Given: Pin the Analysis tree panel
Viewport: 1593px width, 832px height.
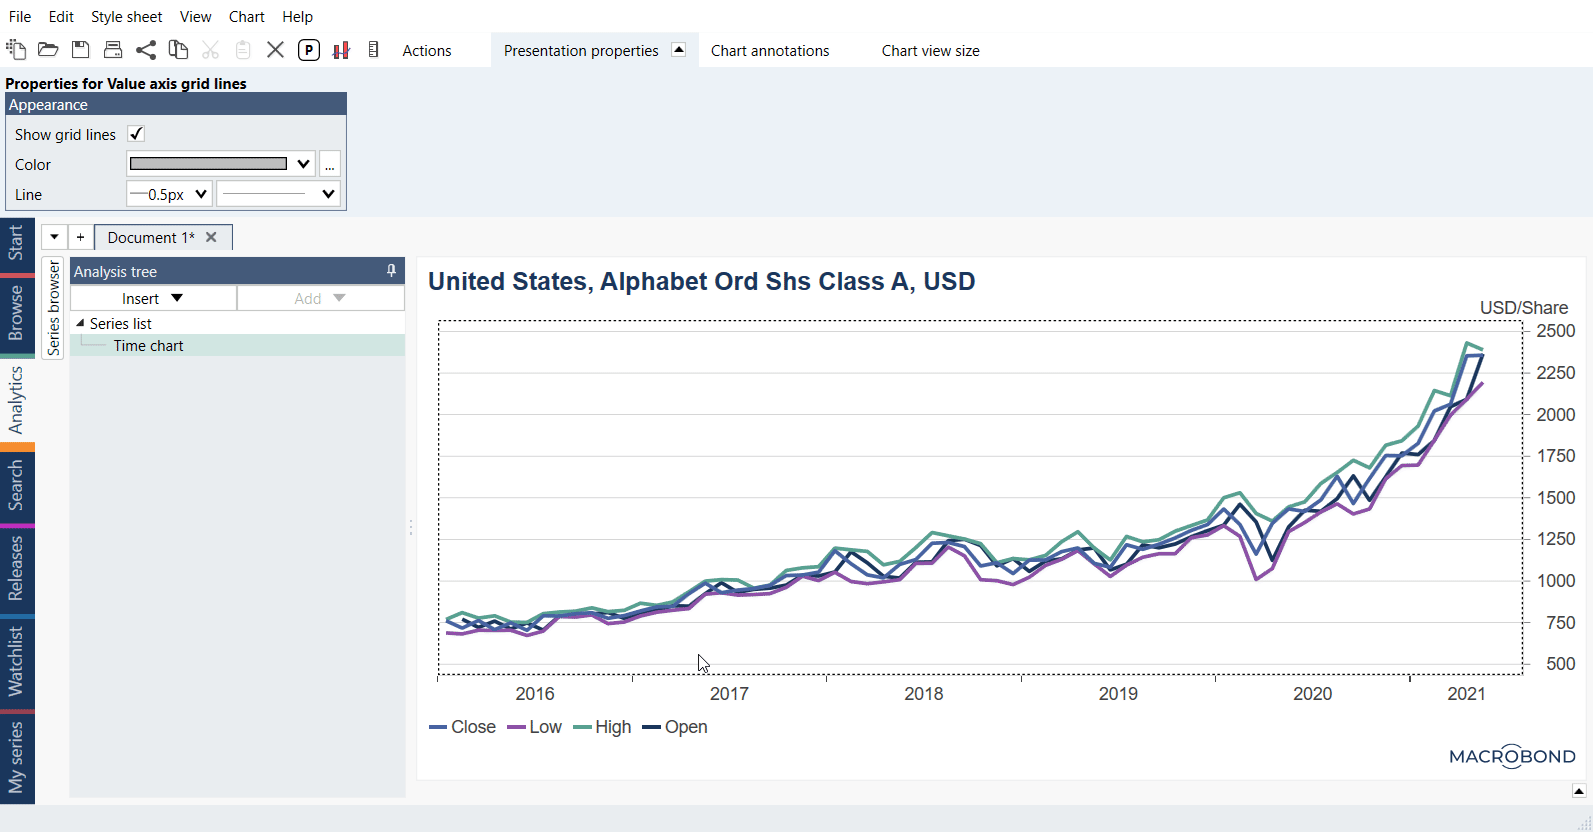Looking at the screenshot, I should tap(391, 271).
